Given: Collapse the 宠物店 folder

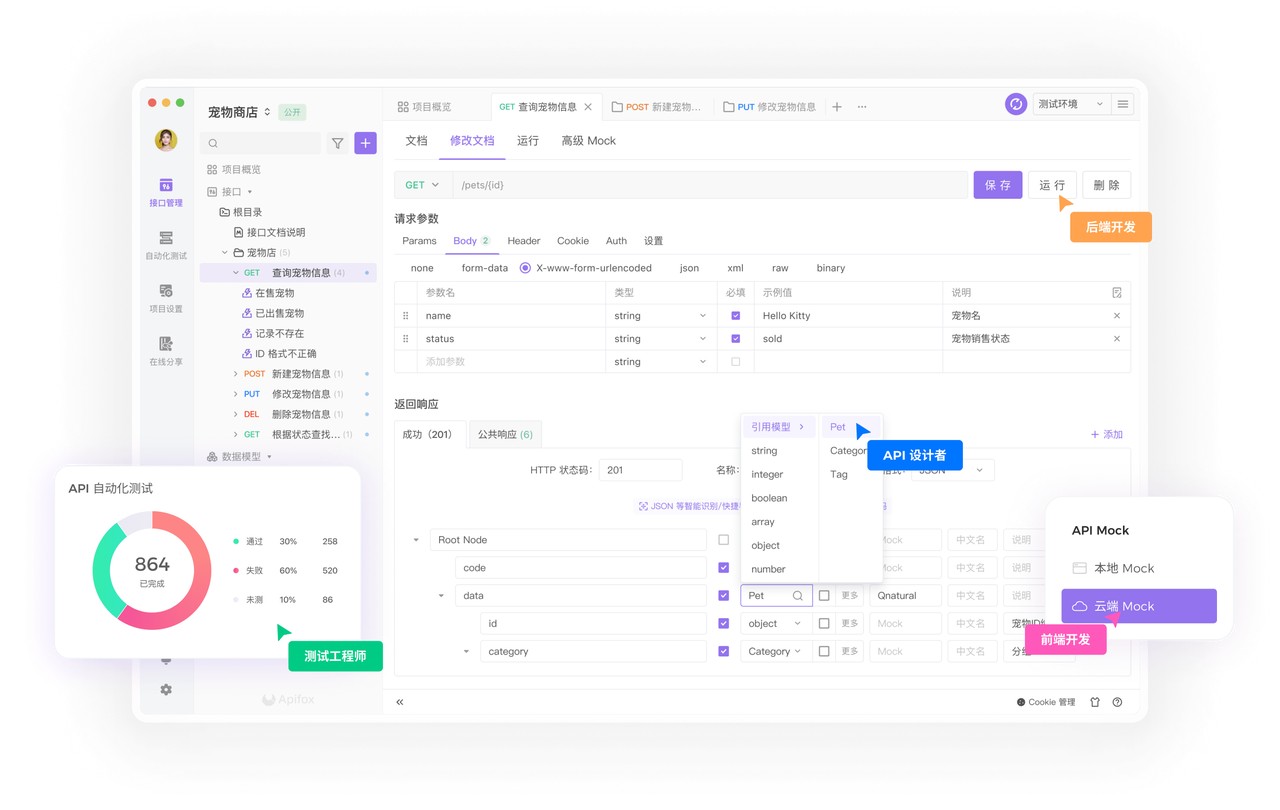Looking at the screenshot, I should click(225, 253).
